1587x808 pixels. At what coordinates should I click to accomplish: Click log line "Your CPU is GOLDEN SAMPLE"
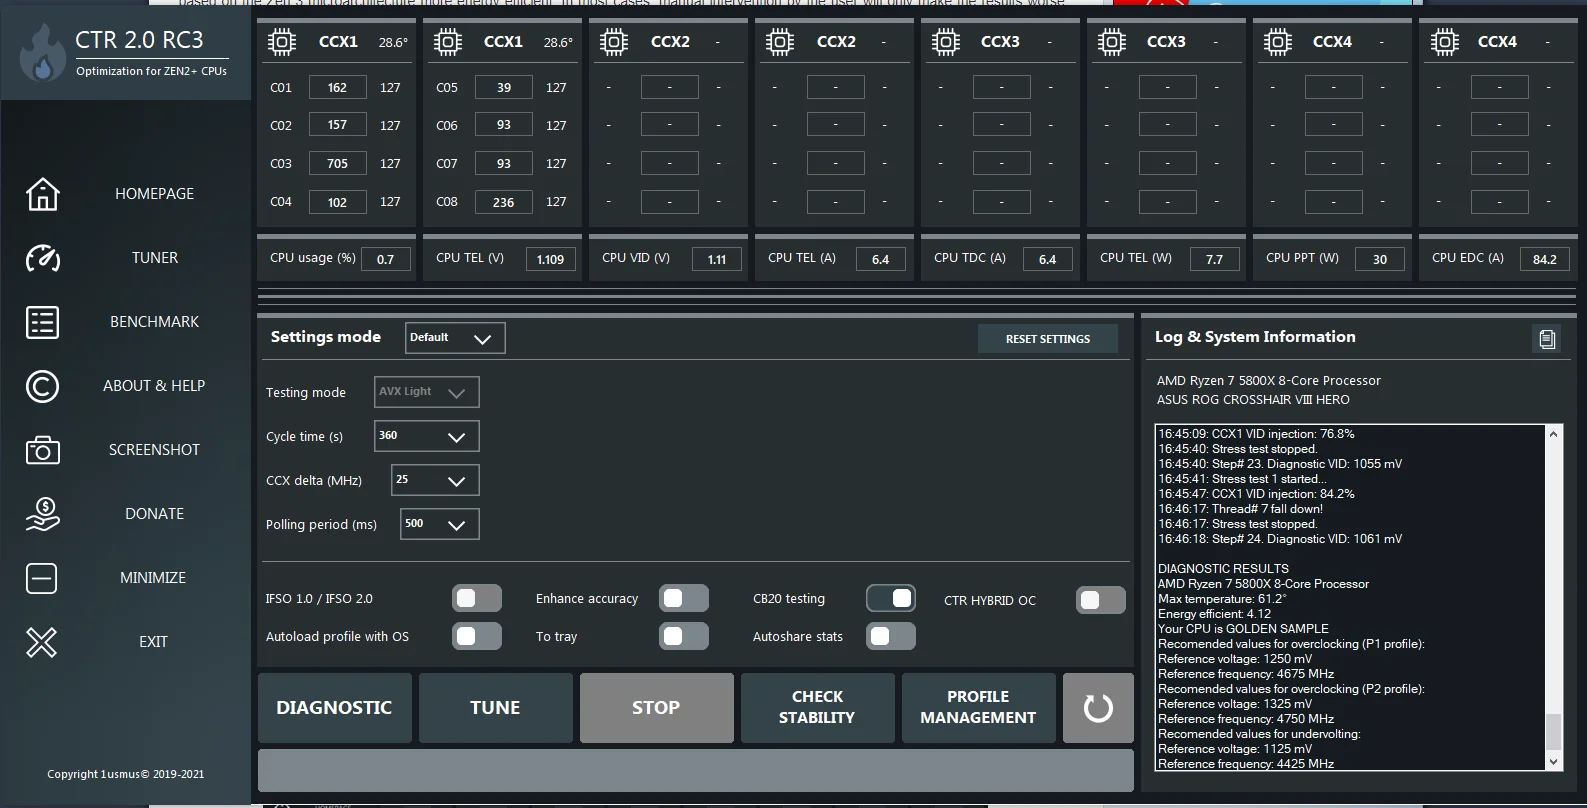pyautogui.click(x=1243, y=629)
